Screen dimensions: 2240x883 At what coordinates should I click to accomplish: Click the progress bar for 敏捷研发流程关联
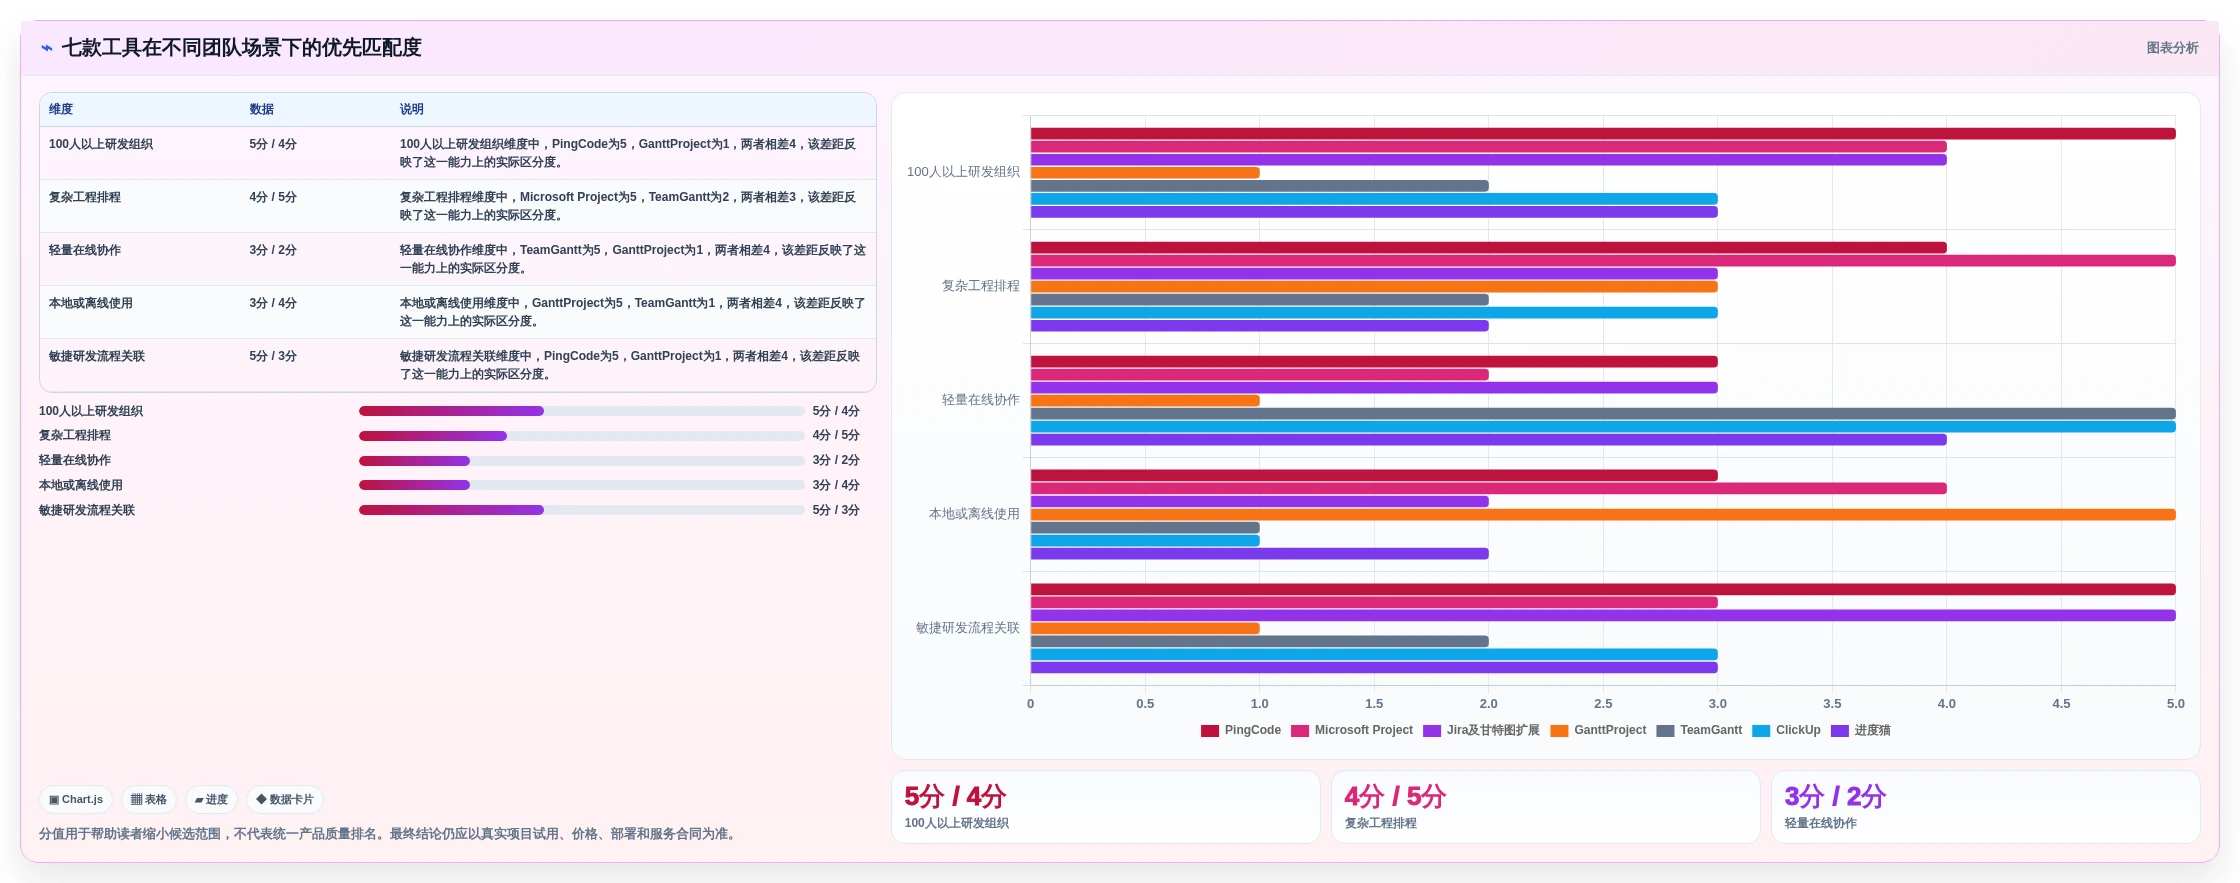click(581, 510)
